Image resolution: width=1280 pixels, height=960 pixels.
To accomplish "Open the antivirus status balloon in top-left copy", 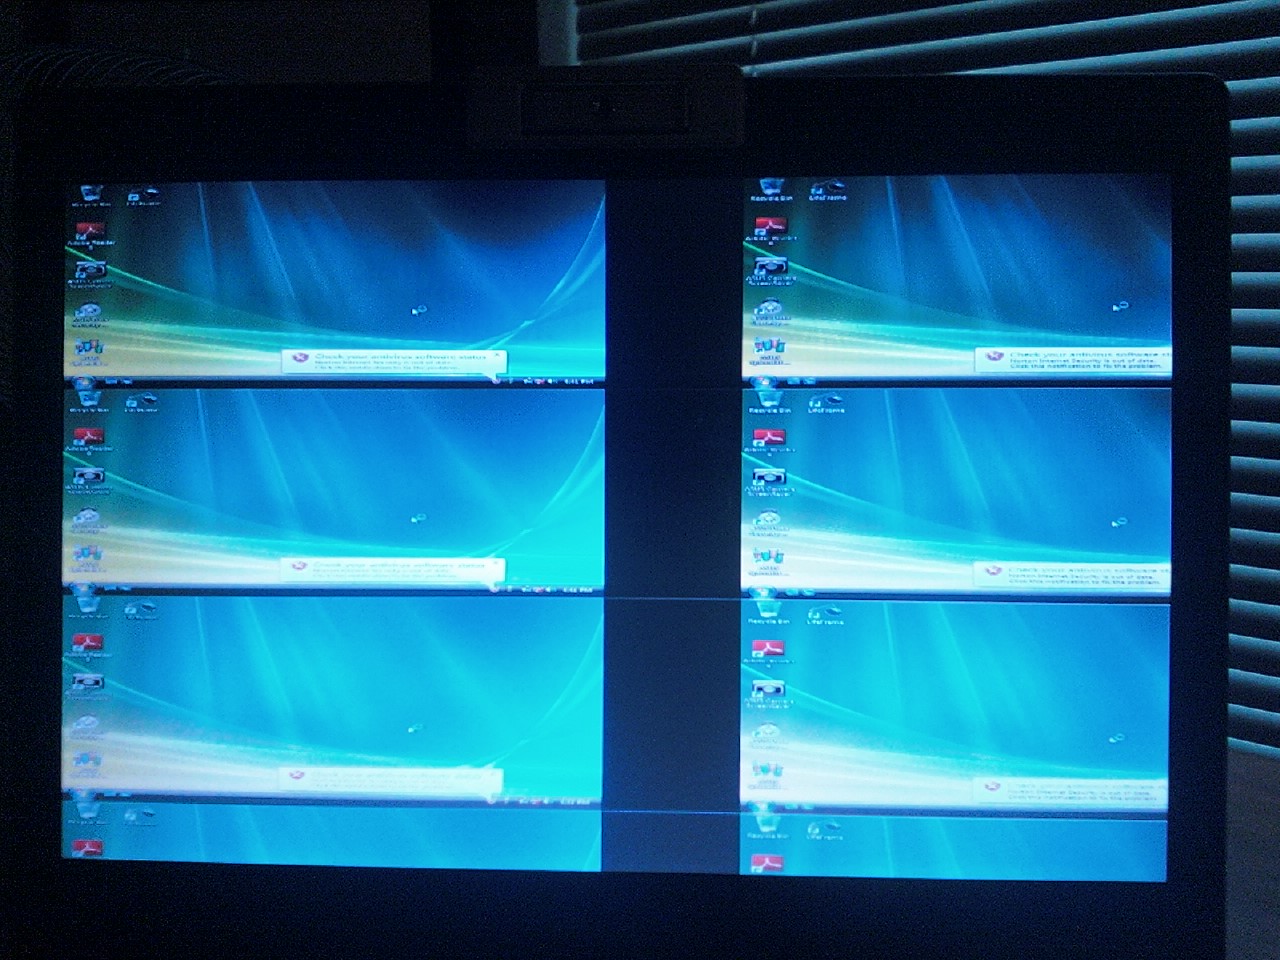I will (395, 361).
